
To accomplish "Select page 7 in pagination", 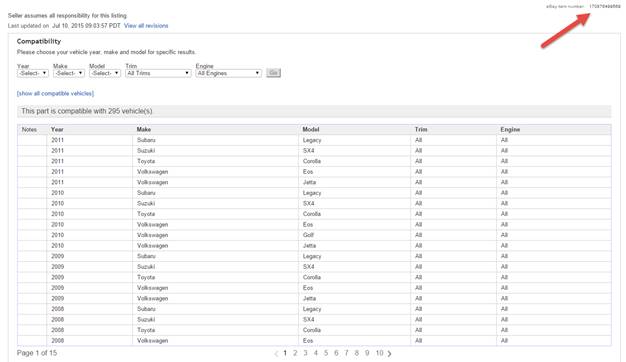I will point(346,353).
